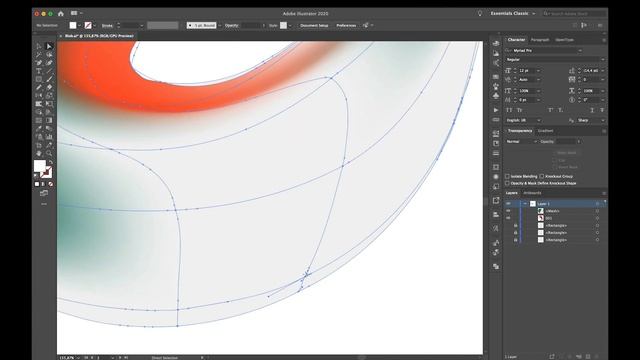Select the Selection tool (black arrow)
The height and width of the screenshot is (360, 640).
click(x=39, y=47)
